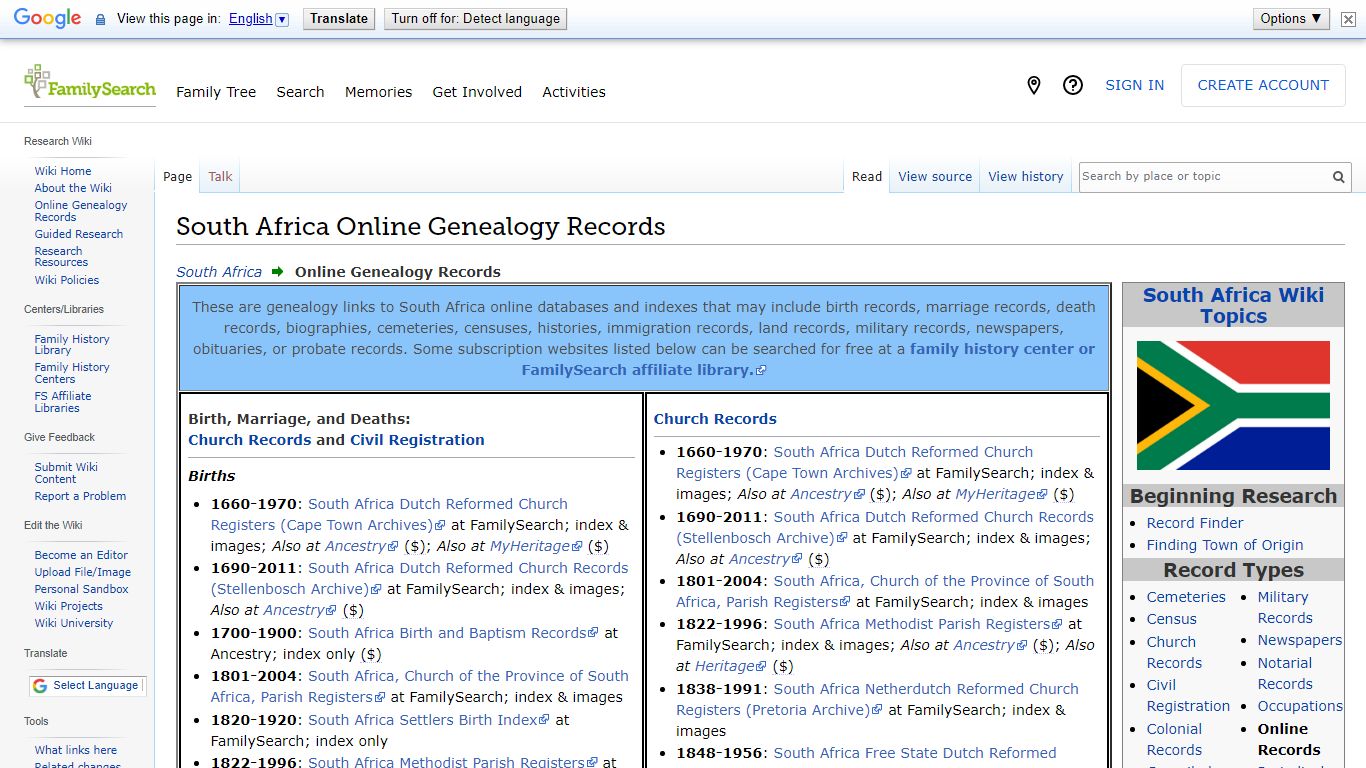Open Notarial Records link
This screenshot has height=768, width=1366.
click(x=1285, y=673)
